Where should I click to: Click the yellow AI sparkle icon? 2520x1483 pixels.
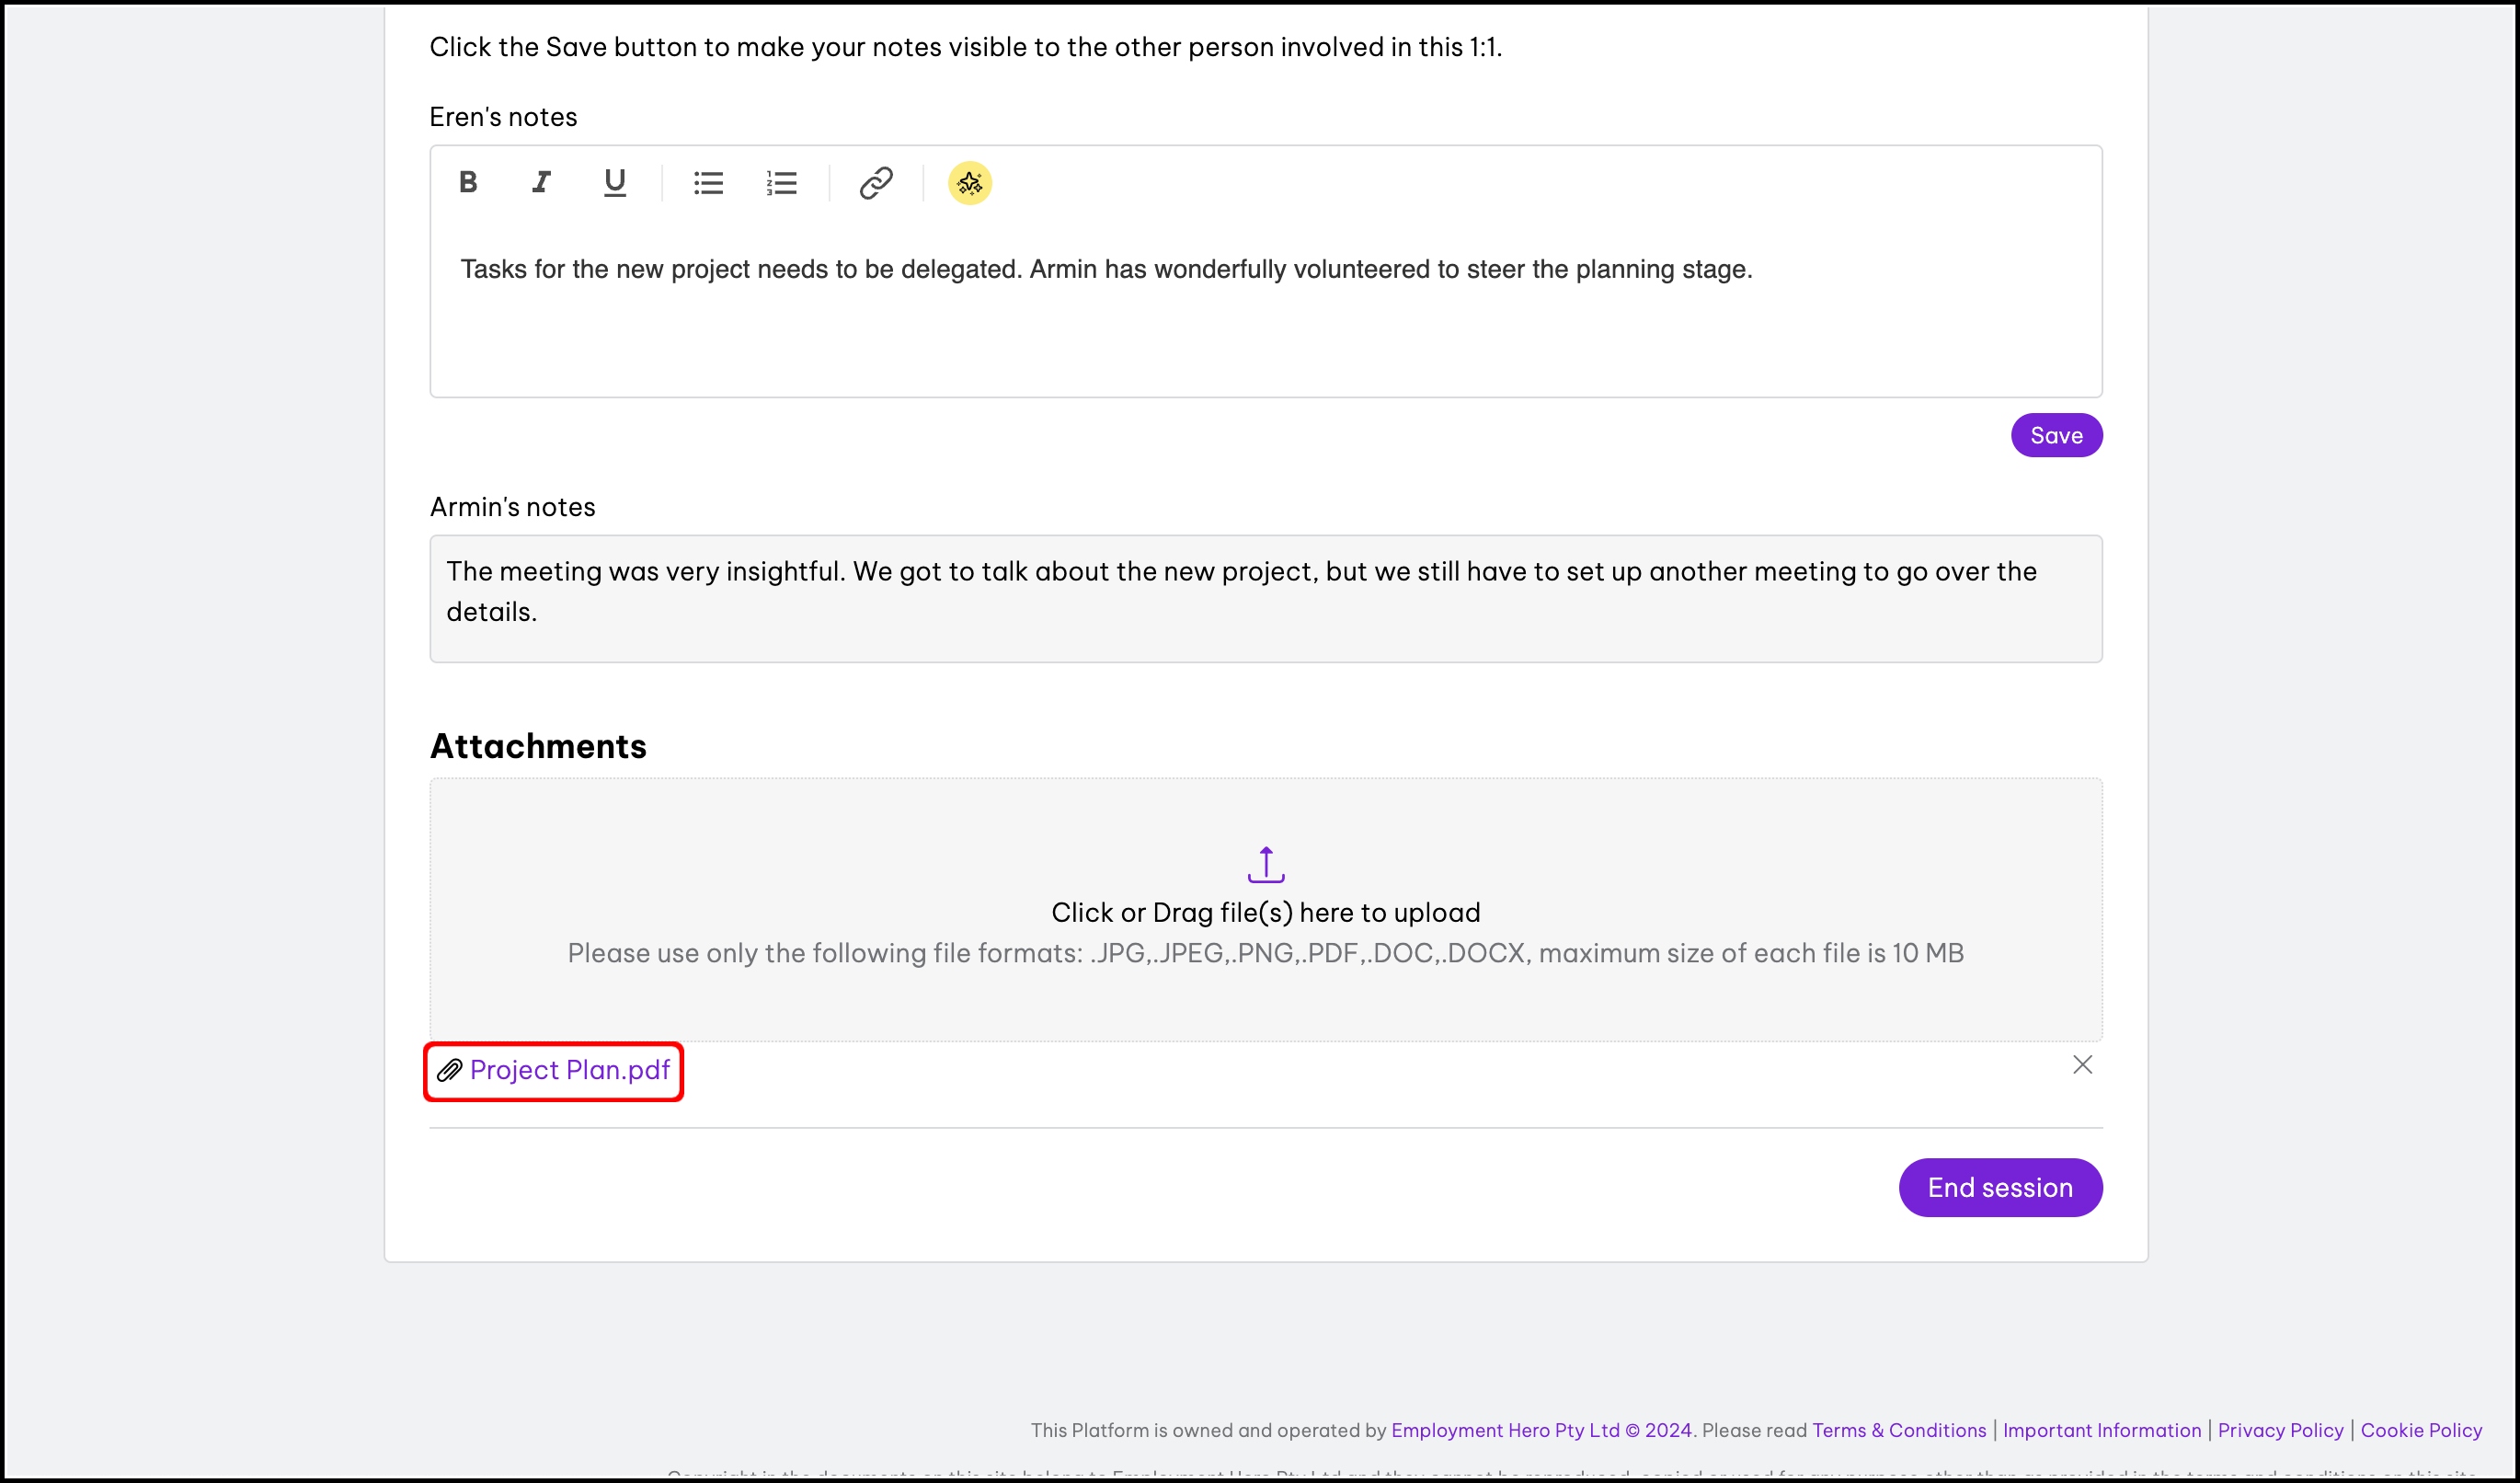click(x=969, y=183)
